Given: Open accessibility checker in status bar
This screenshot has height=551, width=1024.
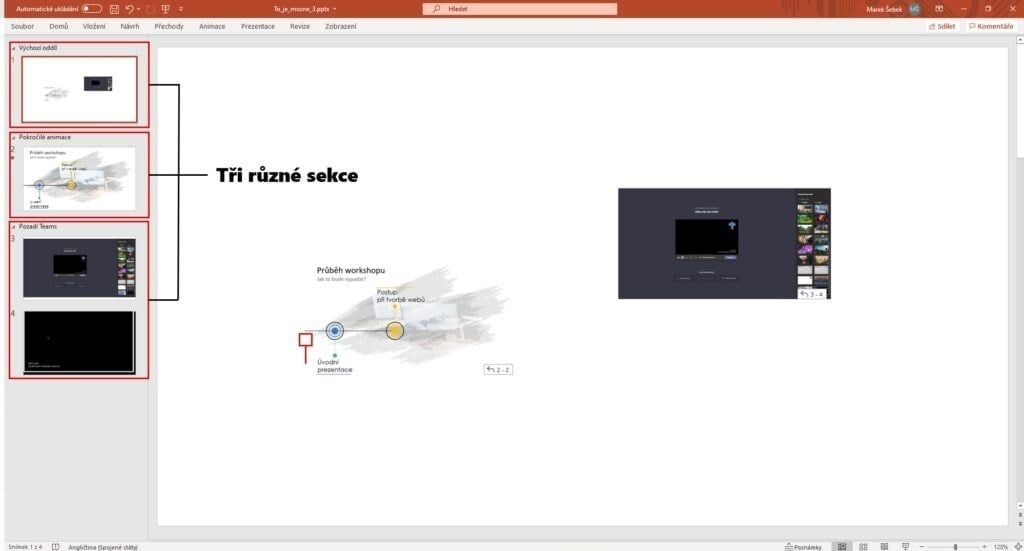Looking at the screenshot, I should [x=55, y=546].
